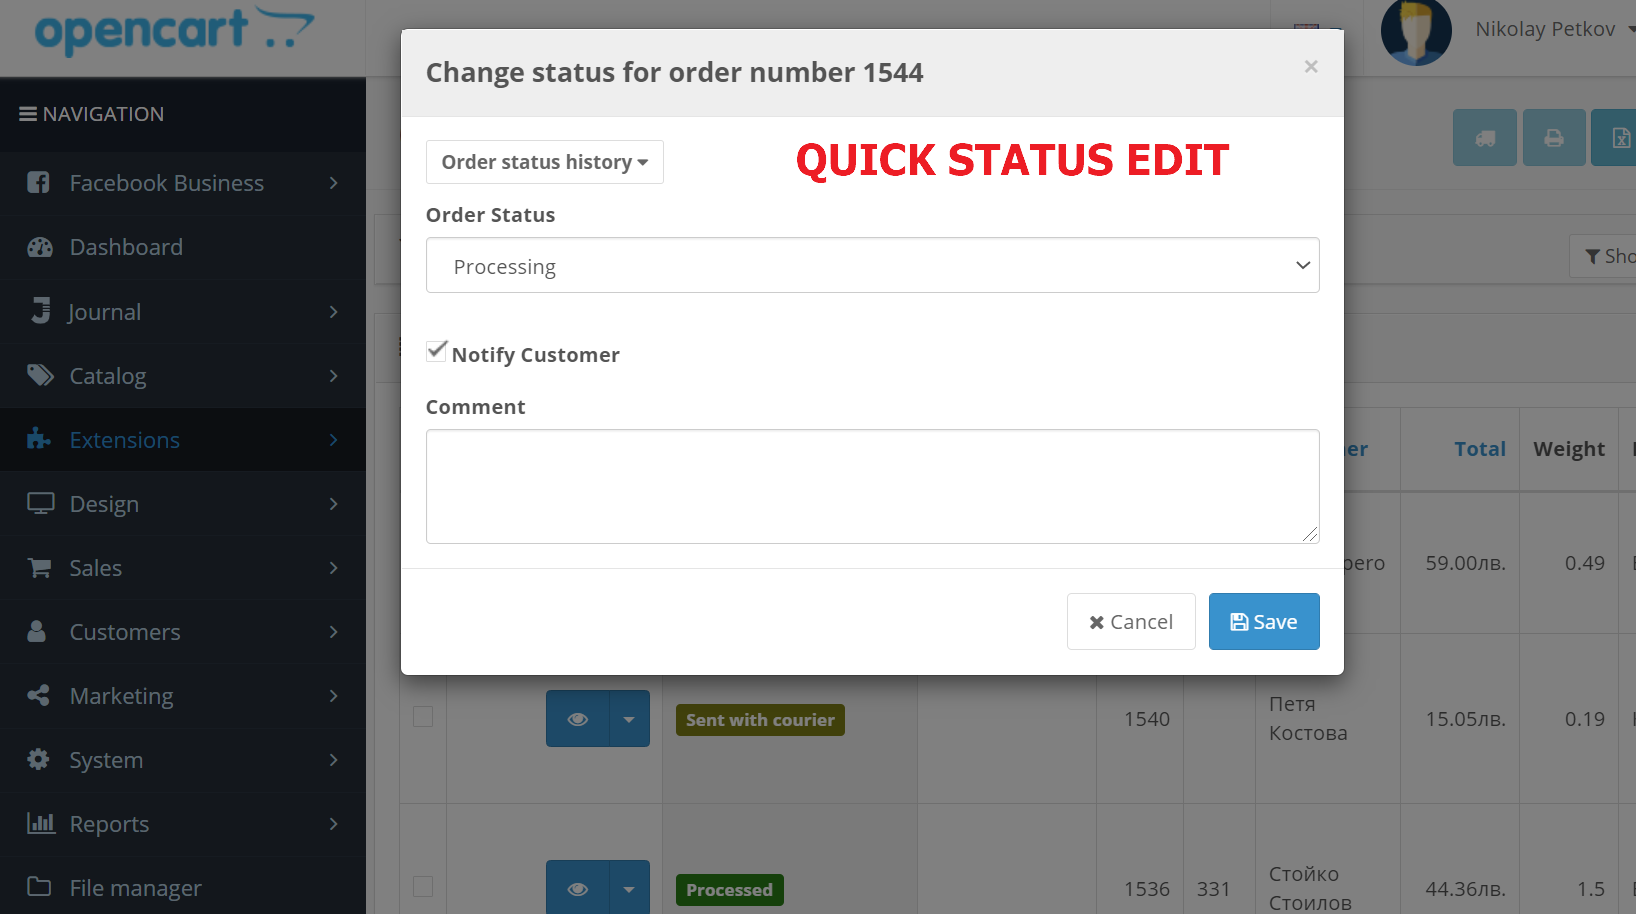The height and width of the screenshot is (914, 1636).
Task: Open action dropdown arrow for order 1540
Action: click(629, 719)
